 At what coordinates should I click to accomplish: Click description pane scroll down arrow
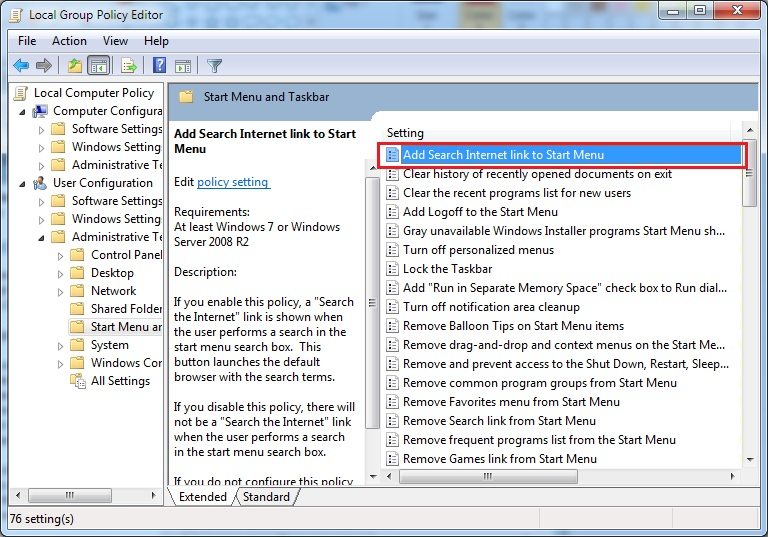(373, 476)
